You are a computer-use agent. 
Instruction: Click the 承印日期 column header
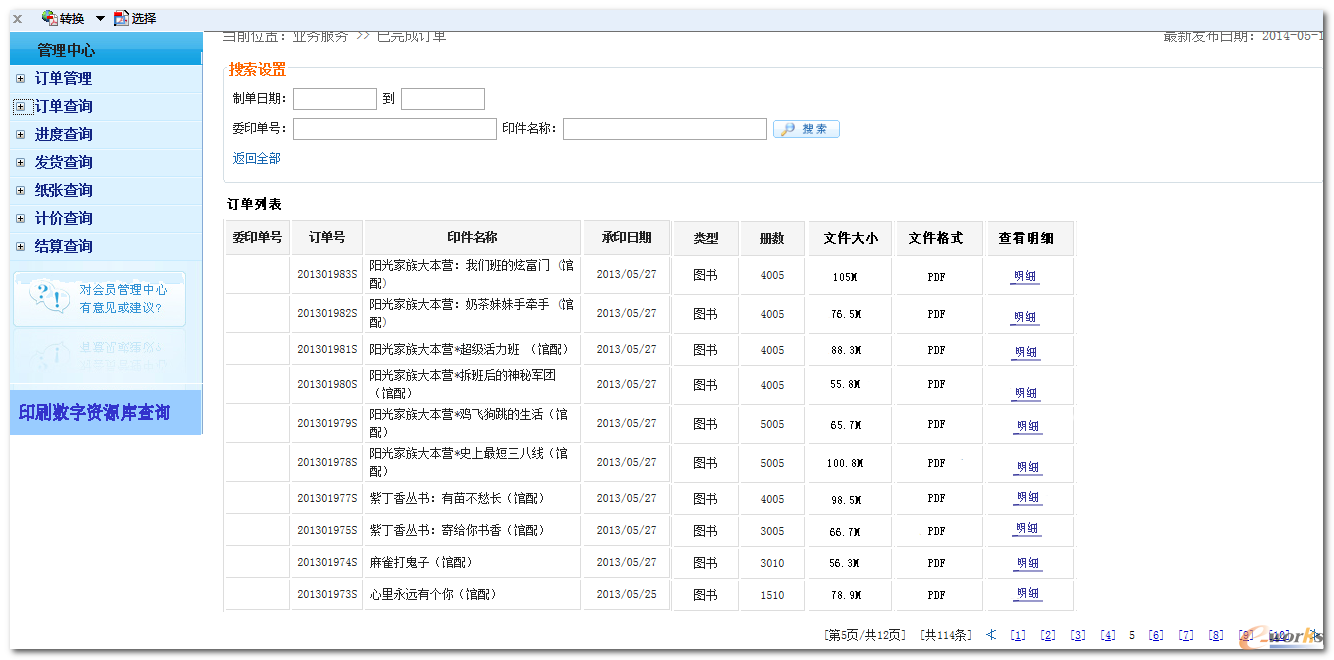coord(627,238)
